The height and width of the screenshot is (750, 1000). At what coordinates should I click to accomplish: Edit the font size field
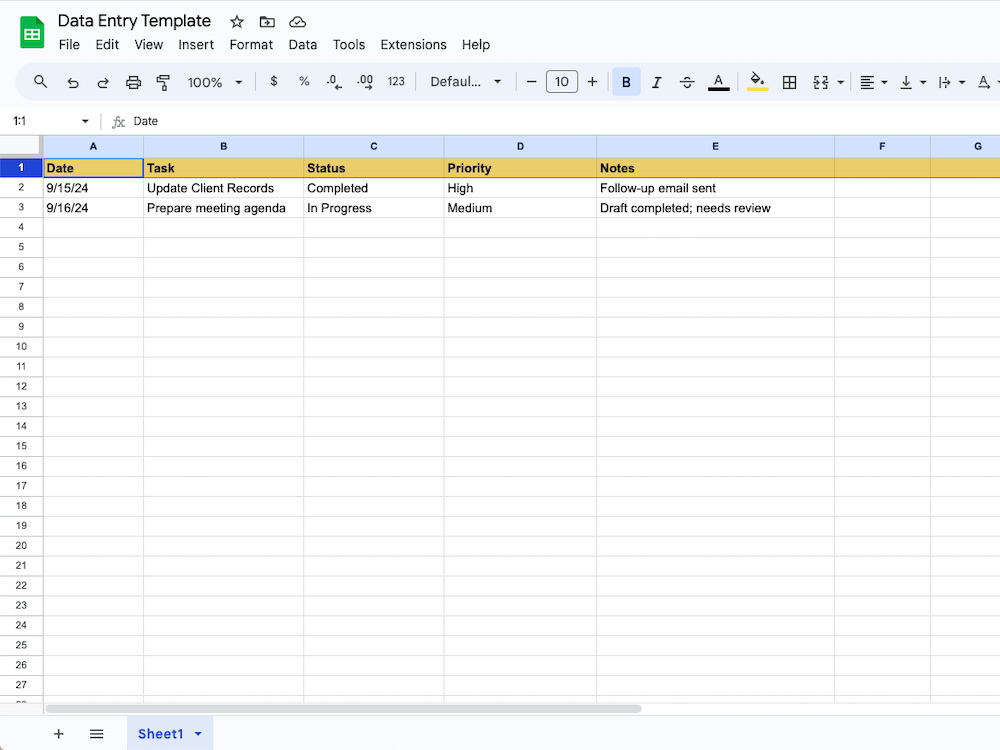pyautogui.click(x=562, y=82)
